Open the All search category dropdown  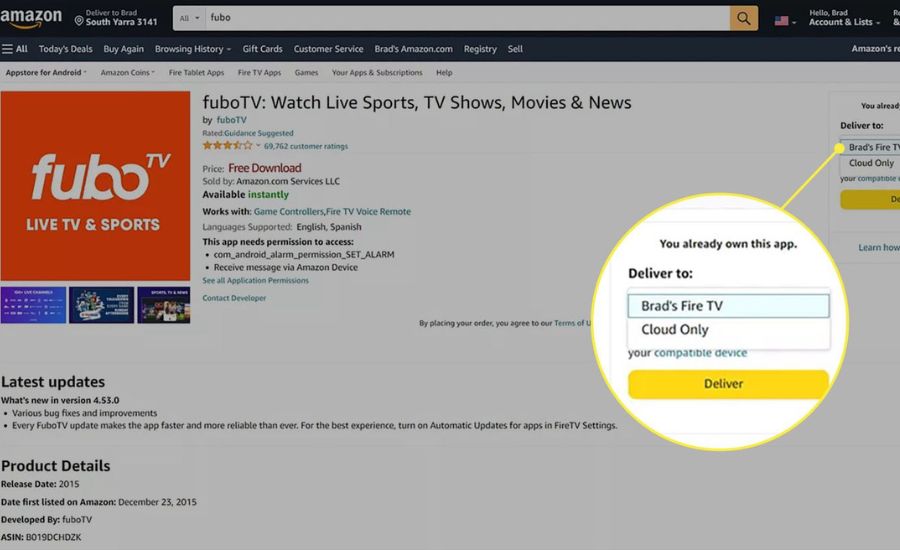[189, 18]
